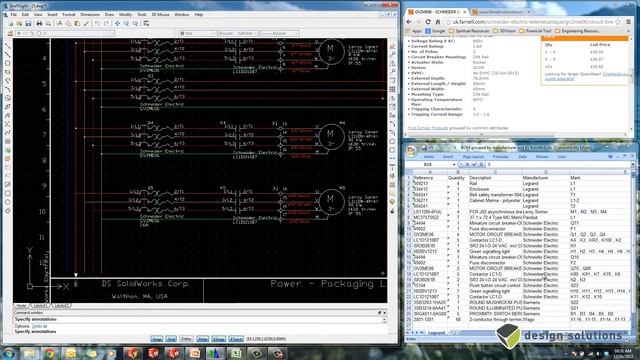Screen dimensions: 640x360
Task: Open Print Preview in DraftSight toolbar
Action: [x=48, y=24]
